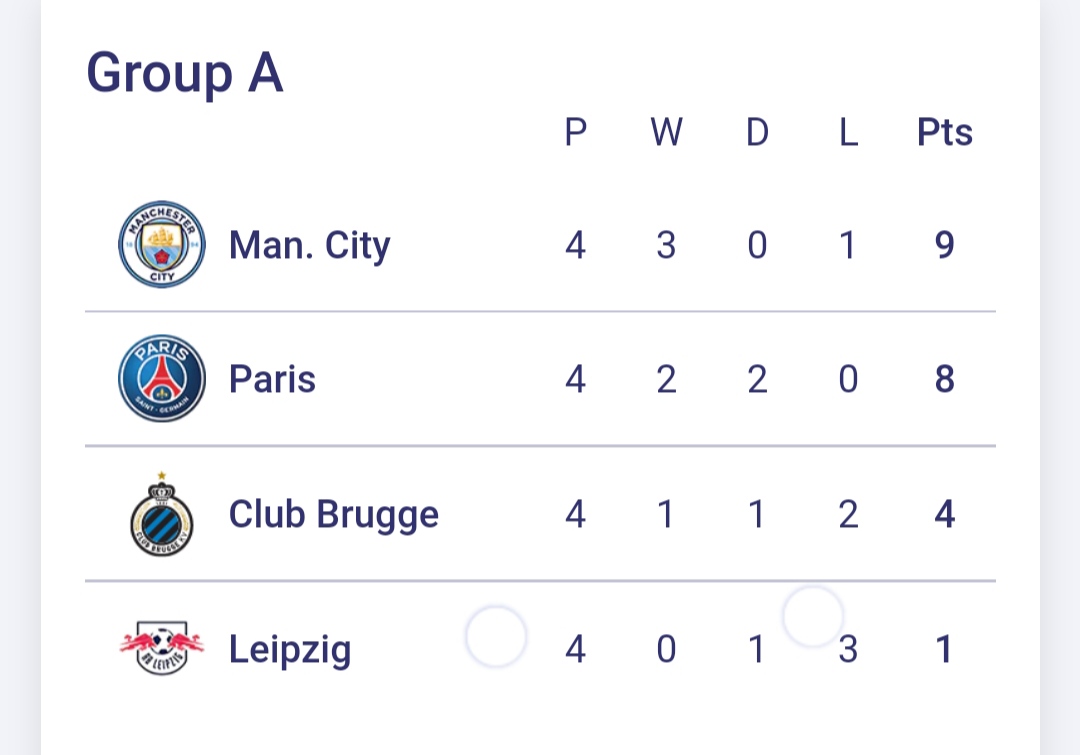Select Leipzig's losses count
The width and height of the screenshot is (1080, 755).
coord(848,650)
